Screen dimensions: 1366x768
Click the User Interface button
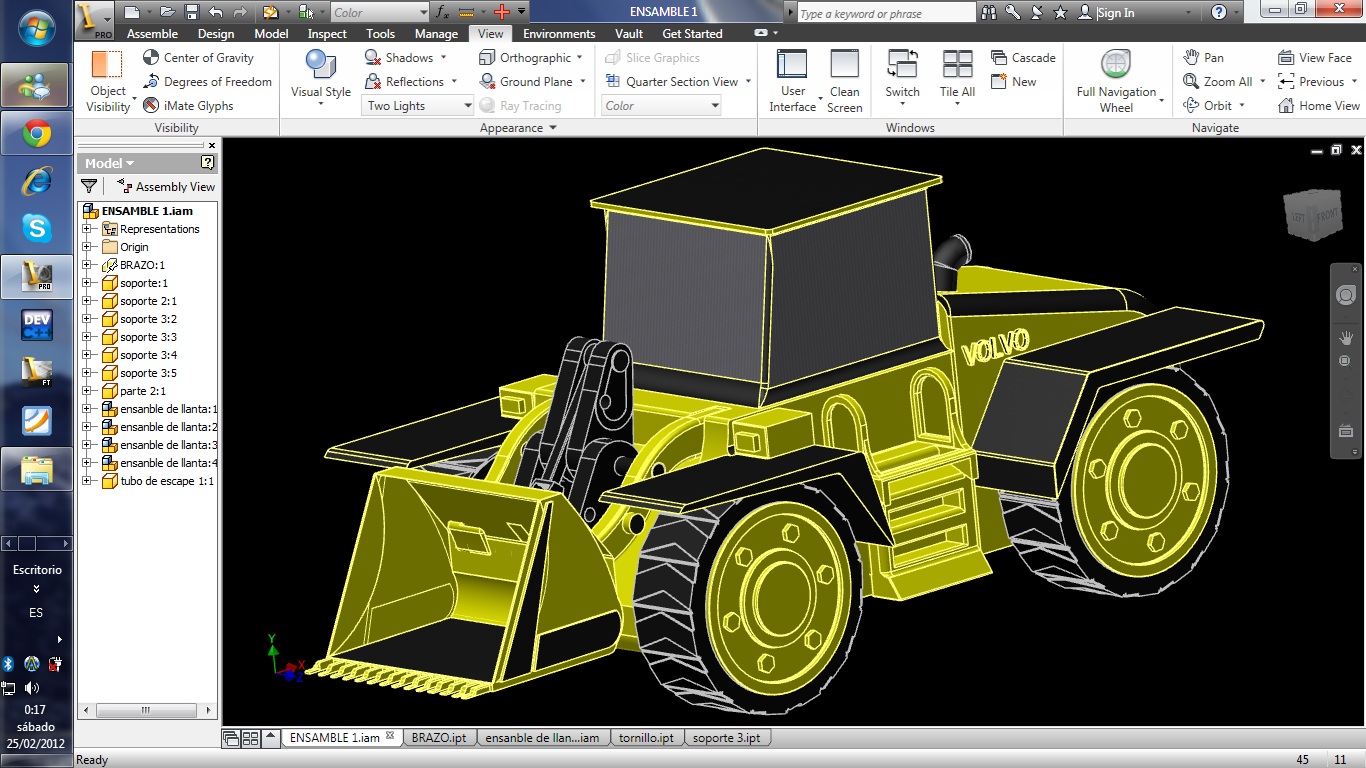(792, 80)
